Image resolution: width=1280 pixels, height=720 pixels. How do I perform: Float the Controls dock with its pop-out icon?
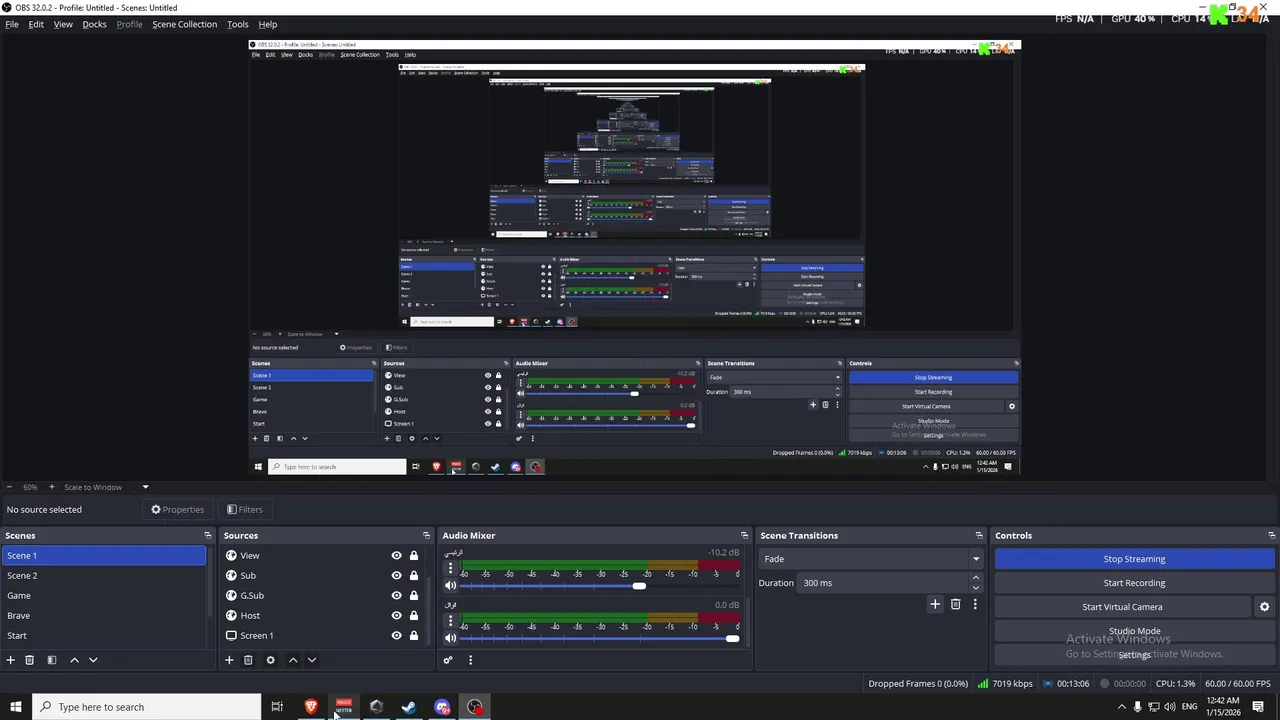click(x=1271, y=536)
